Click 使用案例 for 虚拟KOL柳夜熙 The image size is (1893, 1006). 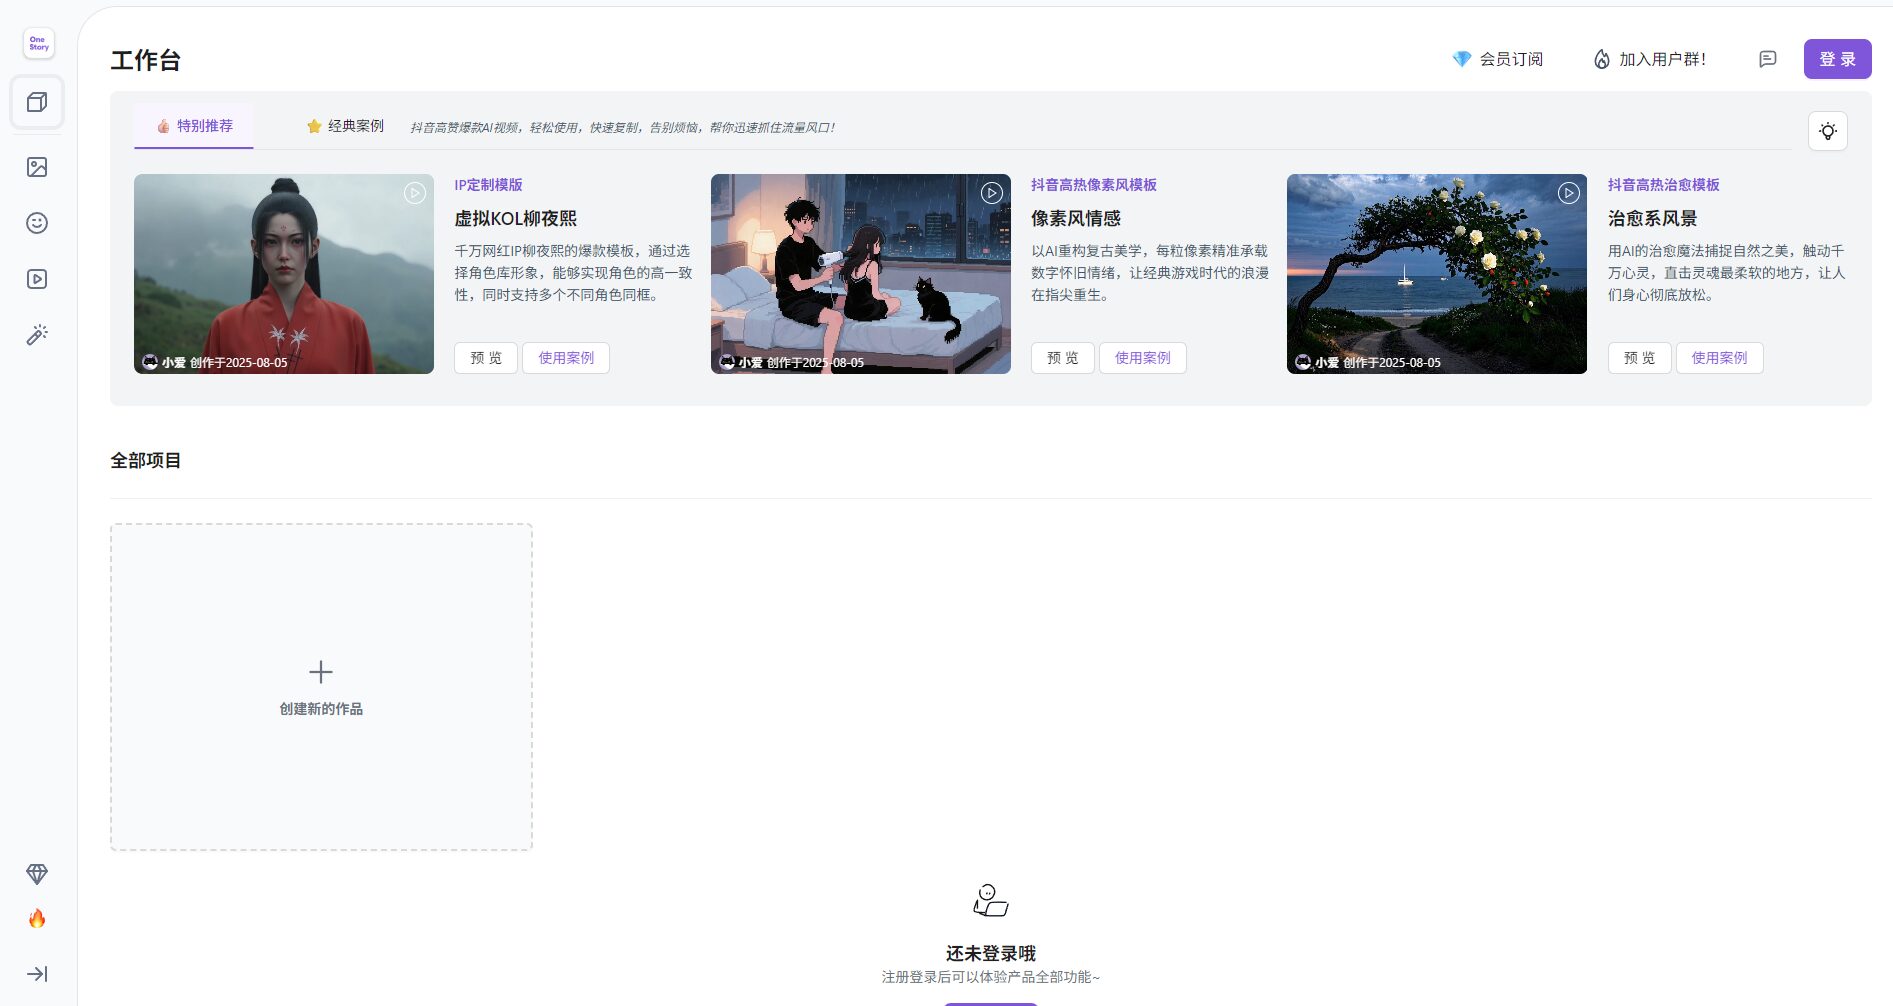[x=566, y=358]
